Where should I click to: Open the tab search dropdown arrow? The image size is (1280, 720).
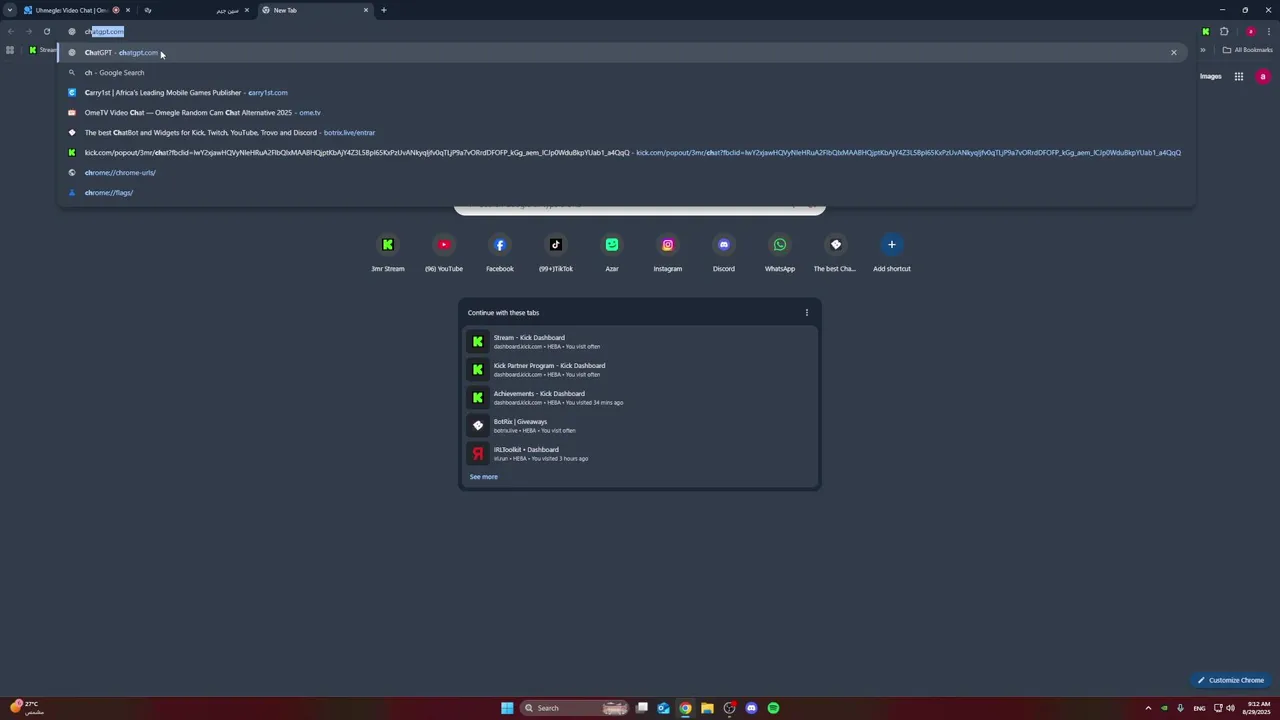(x=10, y=10)
